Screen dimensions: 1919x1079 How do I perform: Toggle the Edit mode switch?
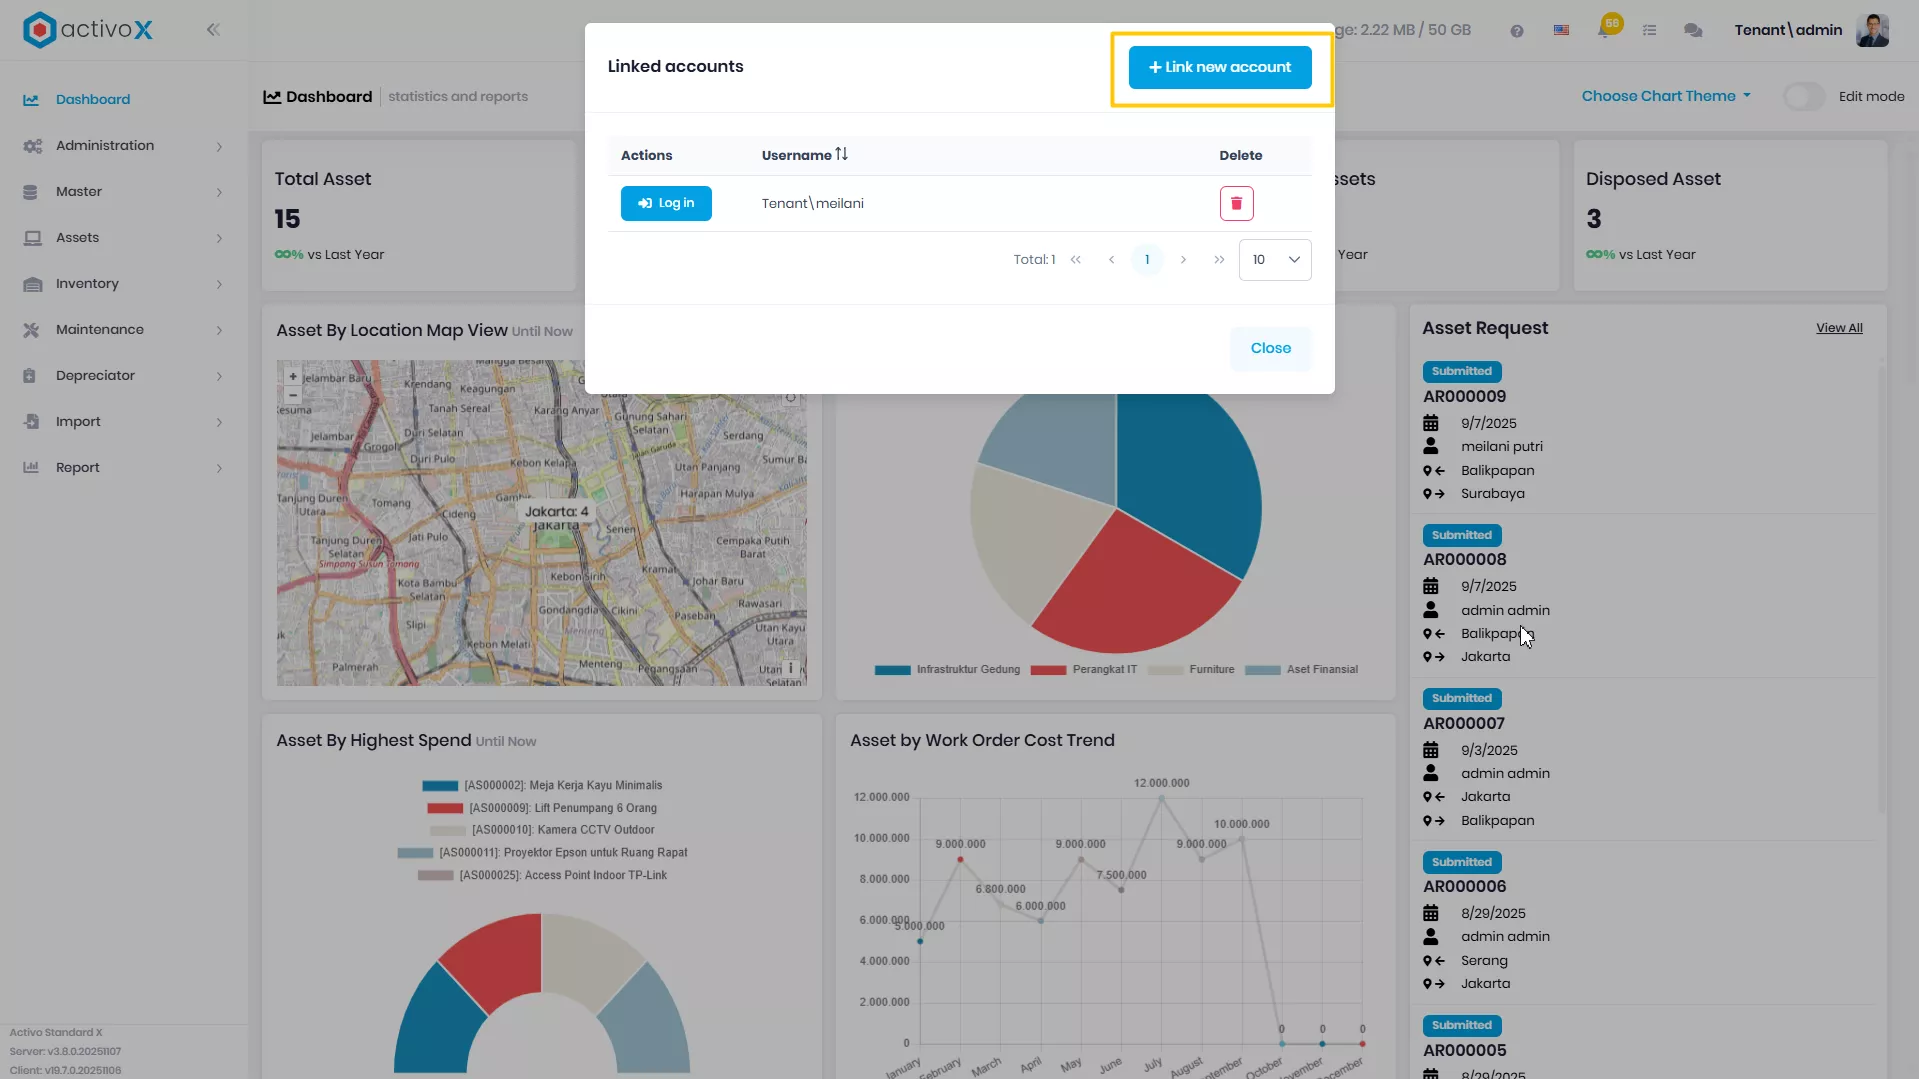(1804, 97)
